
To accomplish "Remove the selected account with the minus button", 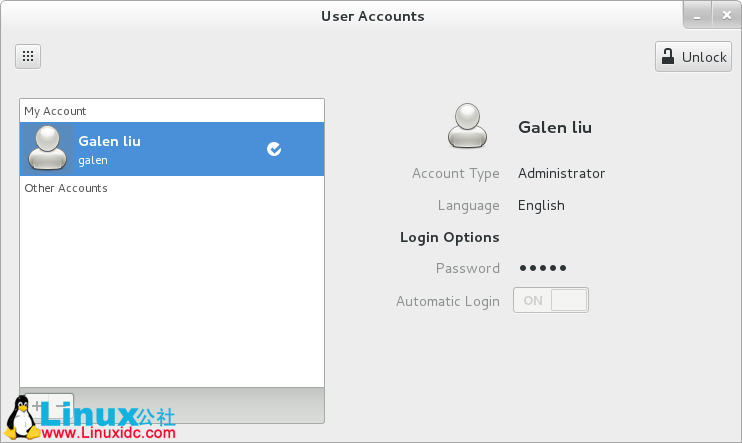I will click(x=60, y=406).
